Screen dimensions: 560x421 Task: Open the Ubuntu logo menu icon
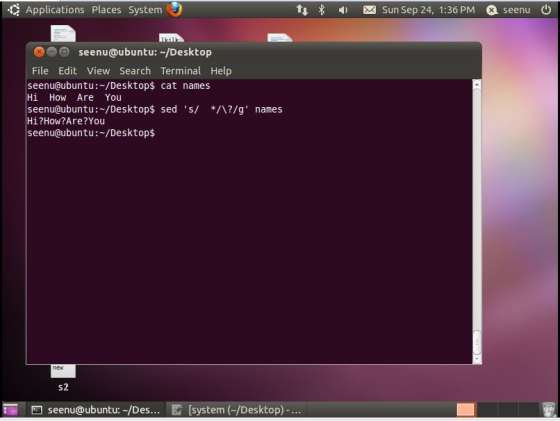tap(14, 10)
